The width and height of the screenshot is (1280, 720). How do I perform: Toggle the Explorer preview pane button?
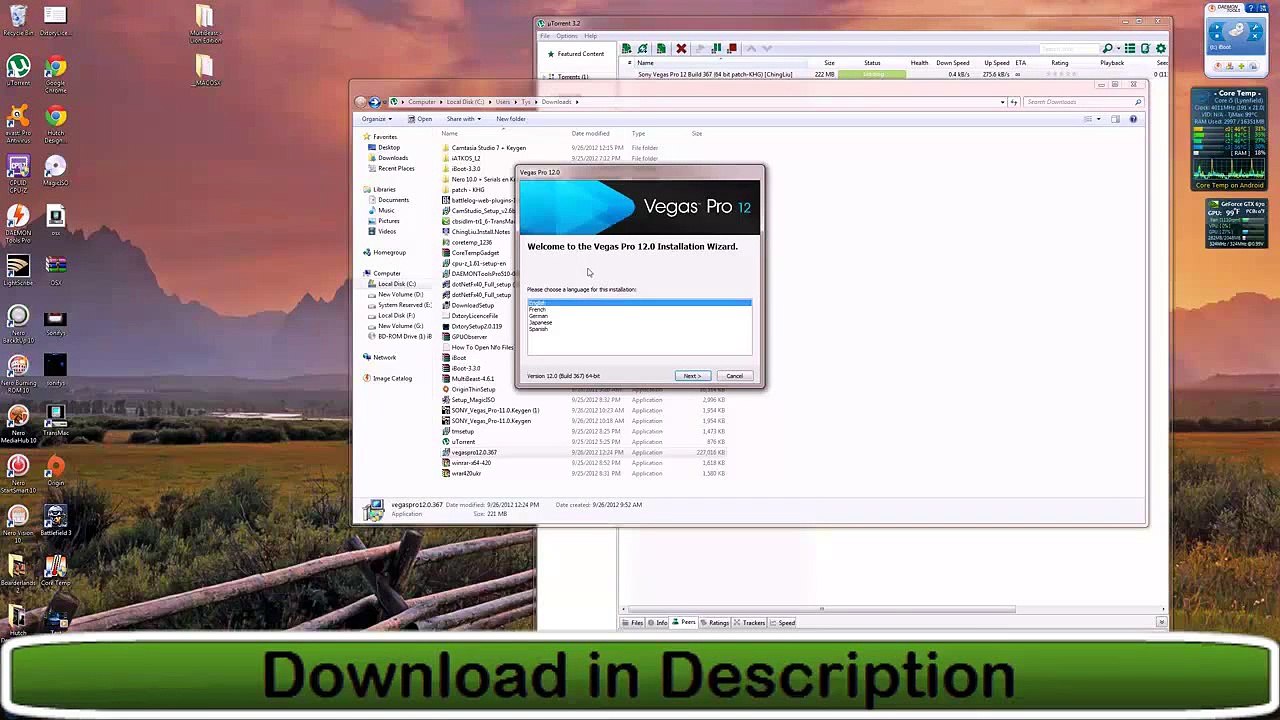tap(1115, 119)
